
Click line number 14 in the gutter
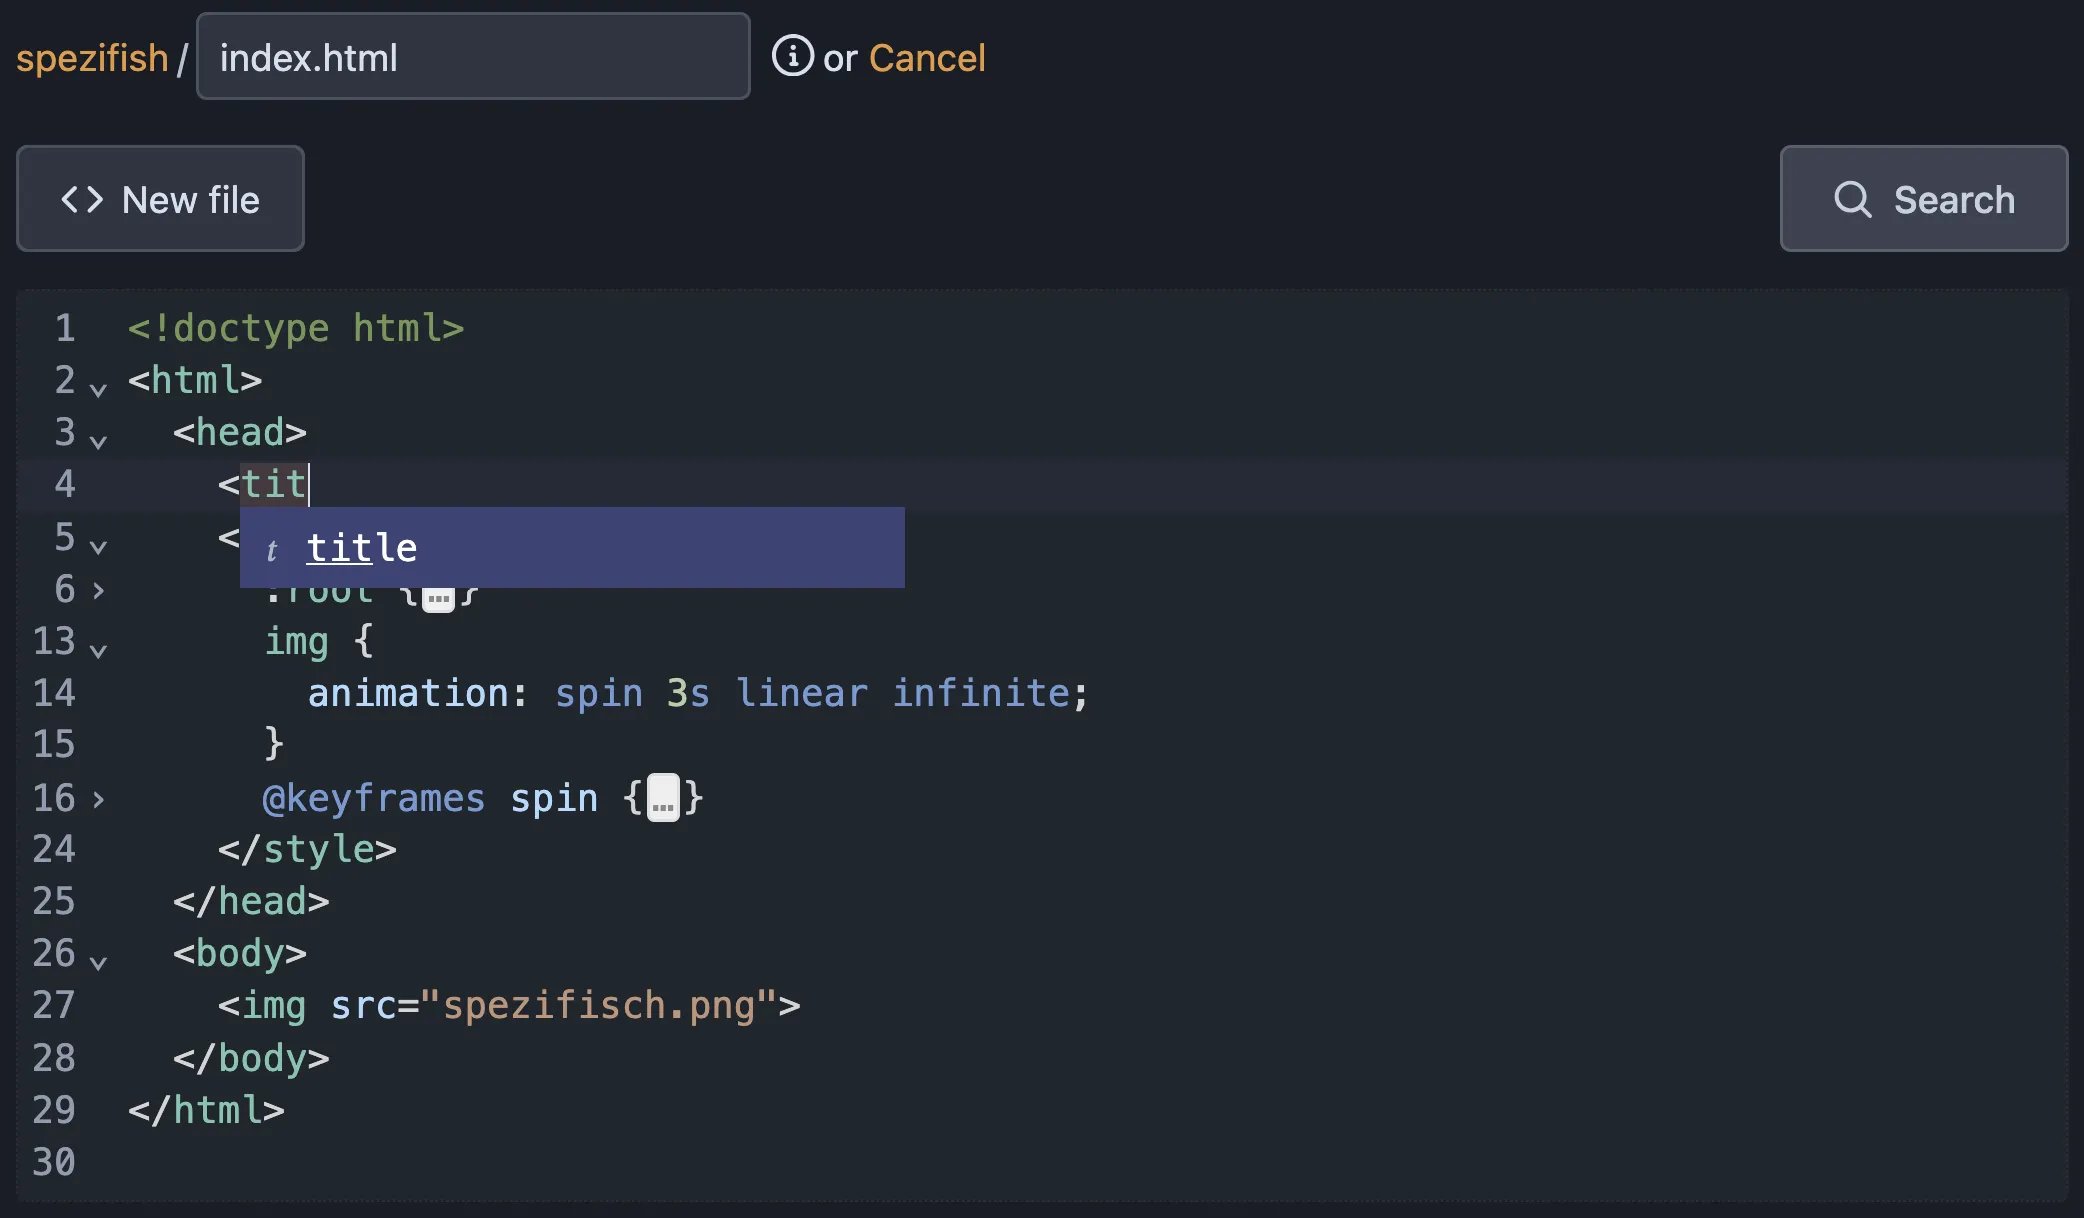coord(56,692)
